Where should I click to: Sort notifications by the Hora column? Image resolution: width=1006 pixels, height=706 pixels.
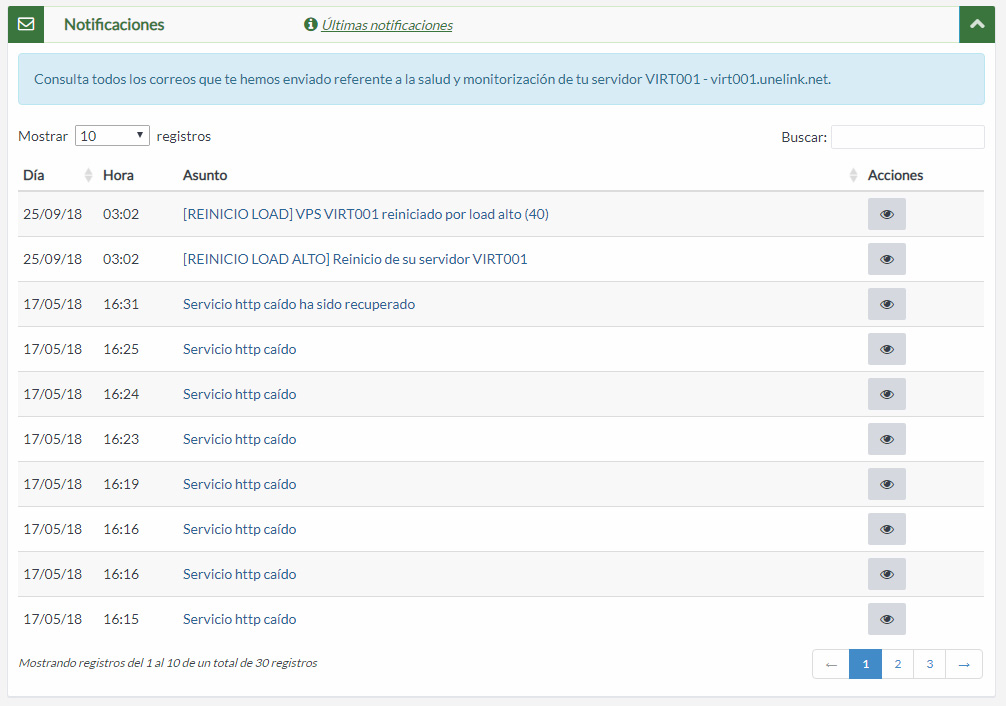point(118,174)
